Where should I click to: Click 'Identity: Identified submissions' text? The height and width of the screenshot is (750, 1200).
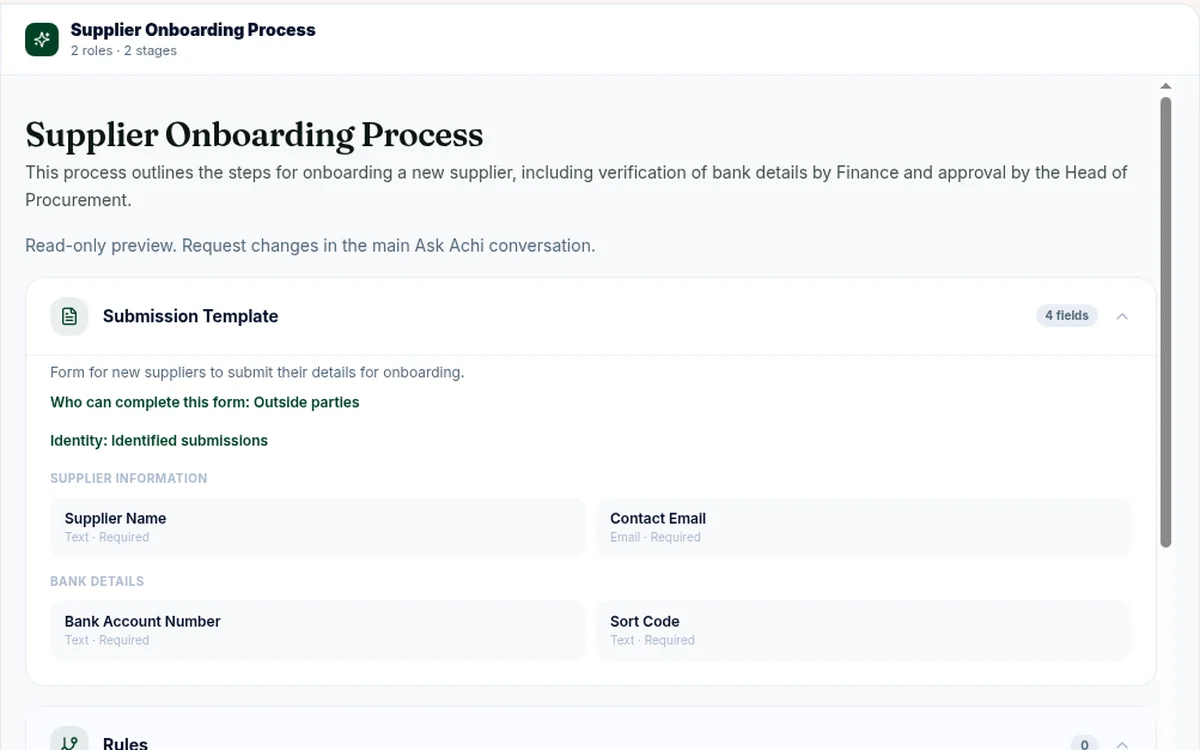159,440
